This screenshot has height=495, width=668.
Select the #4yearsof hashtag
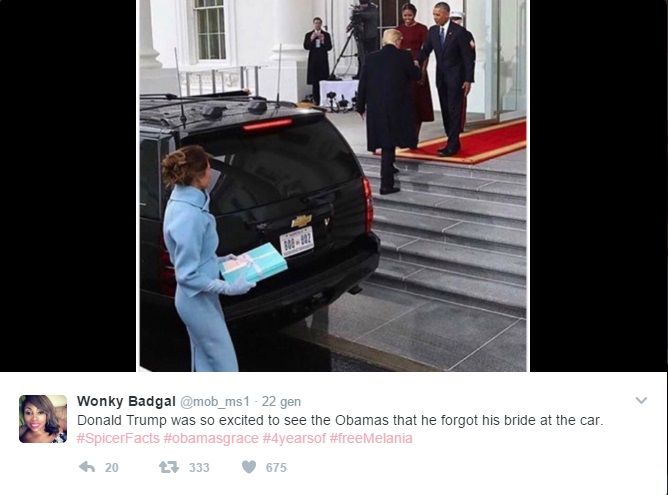pyautogui.click(x=294, y=438)
